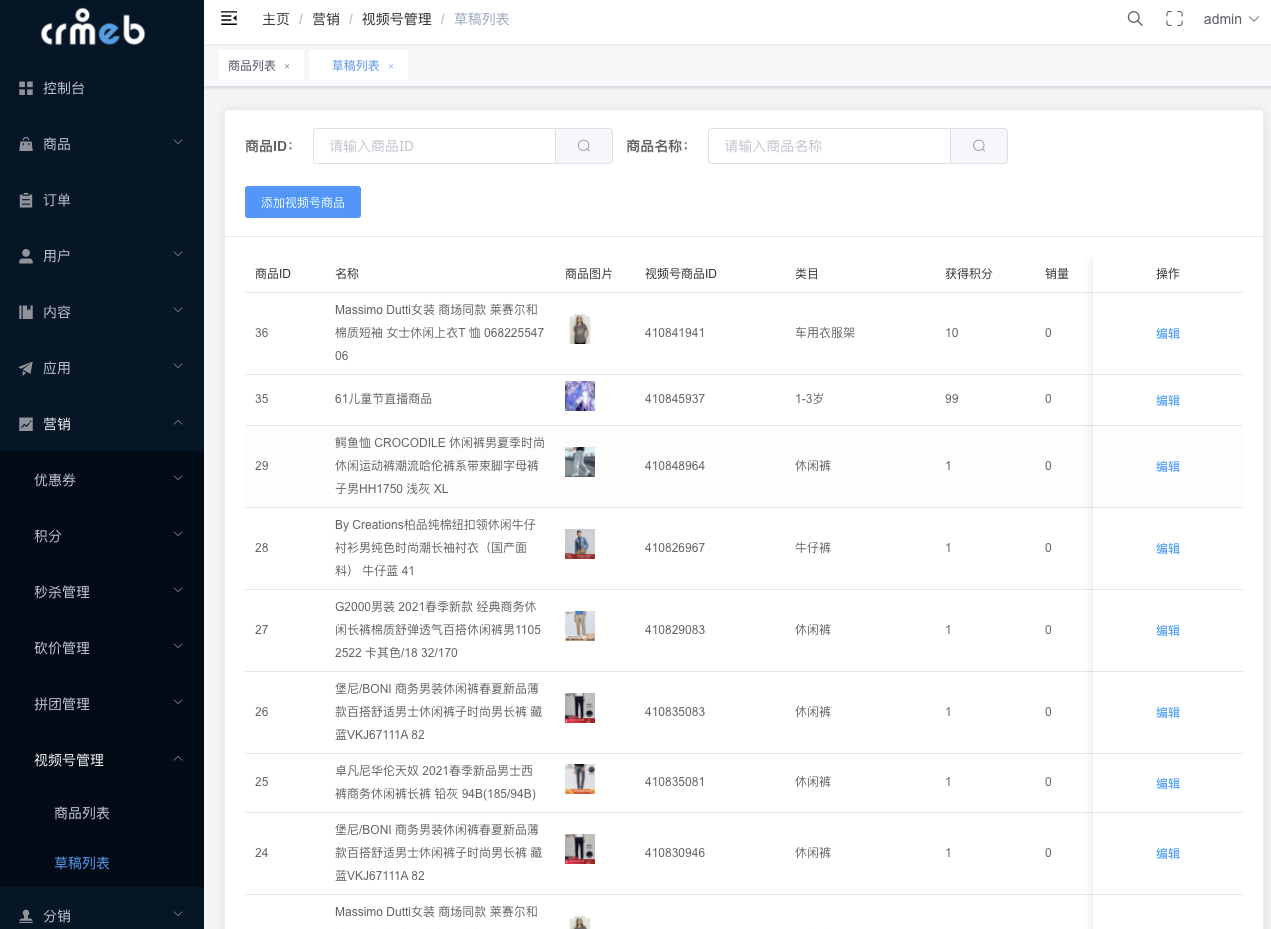This screenshot has height=929, width=1271.
Task: Select the 控制台 dashboard icon
Action: (x=24, y=87)
